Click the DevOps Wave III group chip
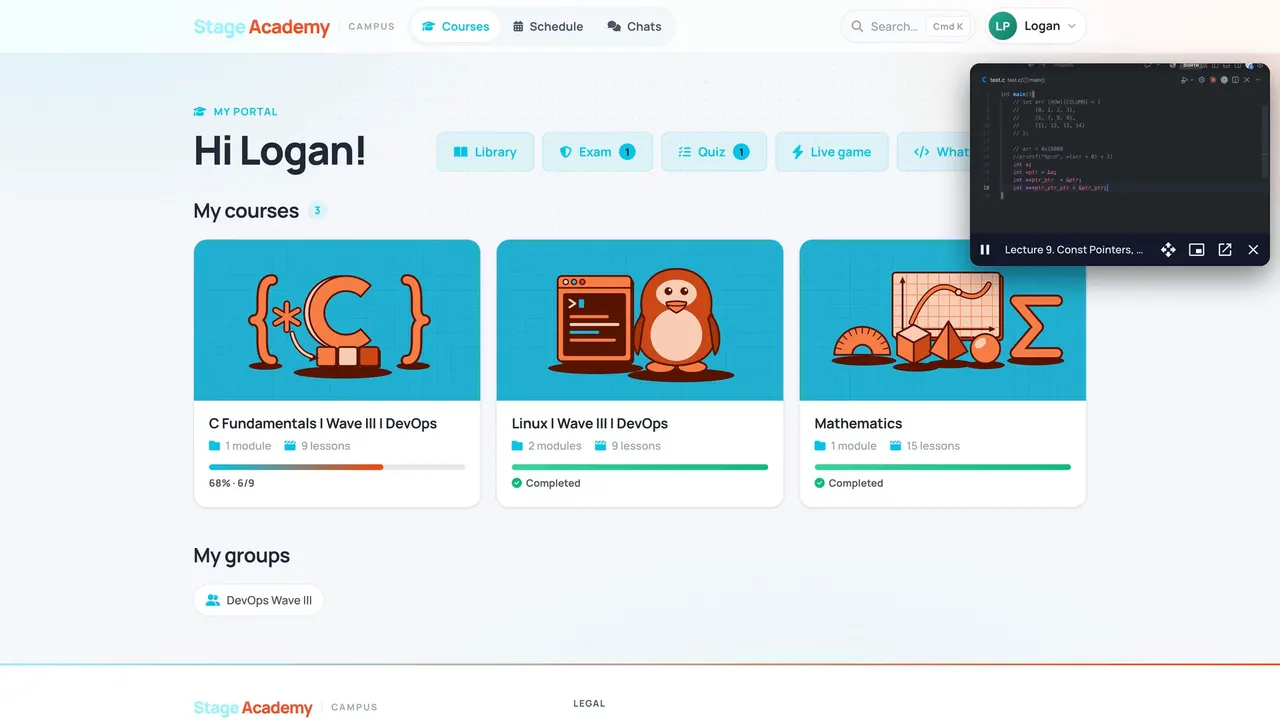 coord(259,600)
